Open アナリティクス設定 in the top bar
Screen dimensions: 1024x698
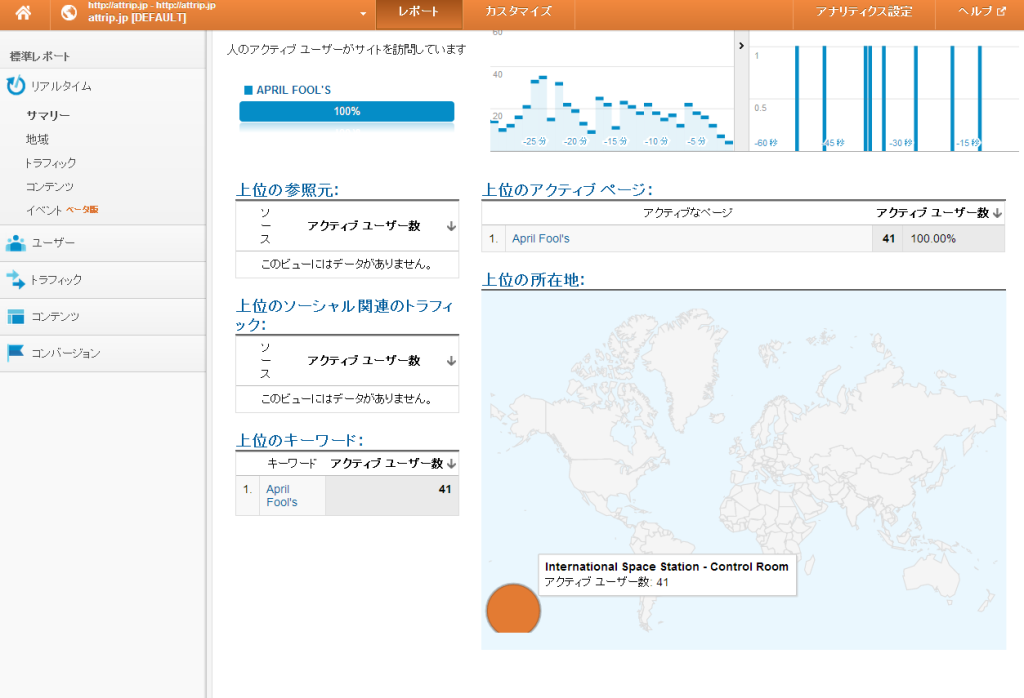click(863, 12)
